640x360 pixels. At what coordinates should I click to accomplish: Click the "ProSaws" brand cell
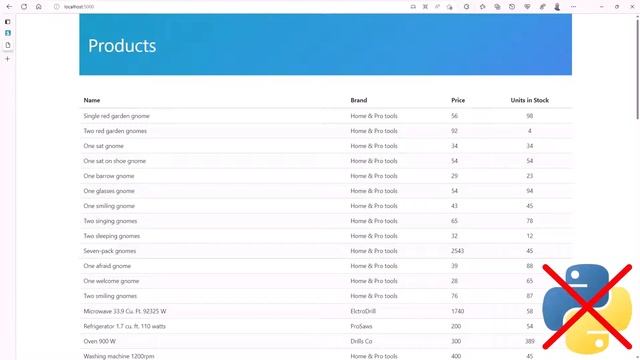point(361,326)
